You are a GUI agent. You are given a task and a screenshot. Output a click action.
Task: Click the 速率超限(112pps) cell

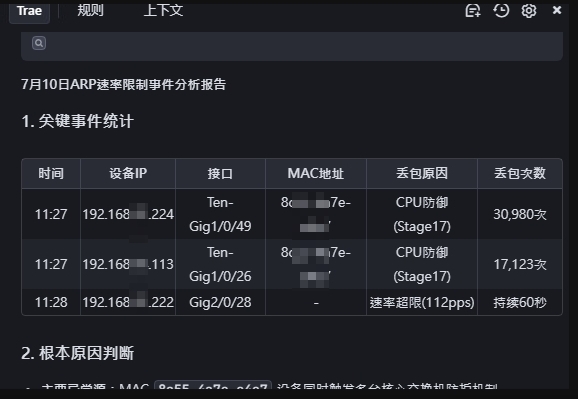click(x=422, y=302)
